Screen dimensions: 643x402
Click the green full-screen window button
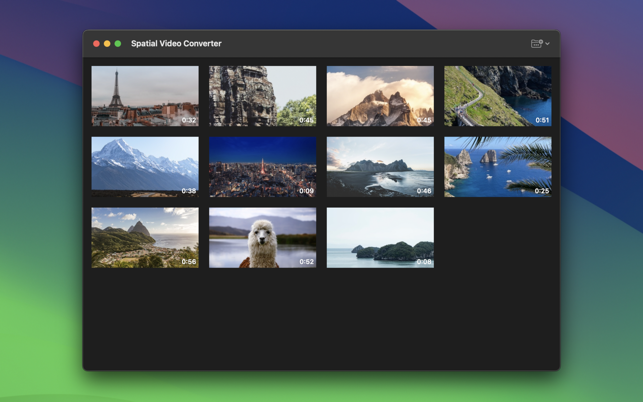pos(118,43)
